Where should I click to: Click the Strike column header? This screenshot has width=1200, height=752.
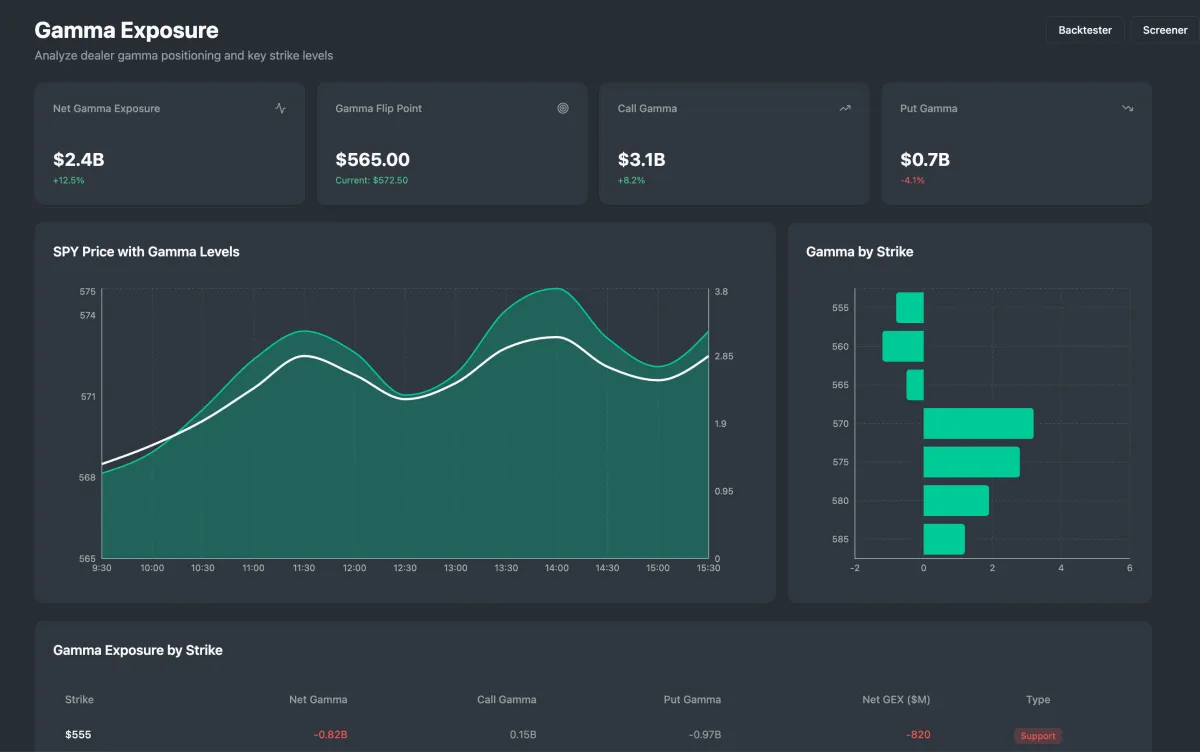click(x=79, y=700)
